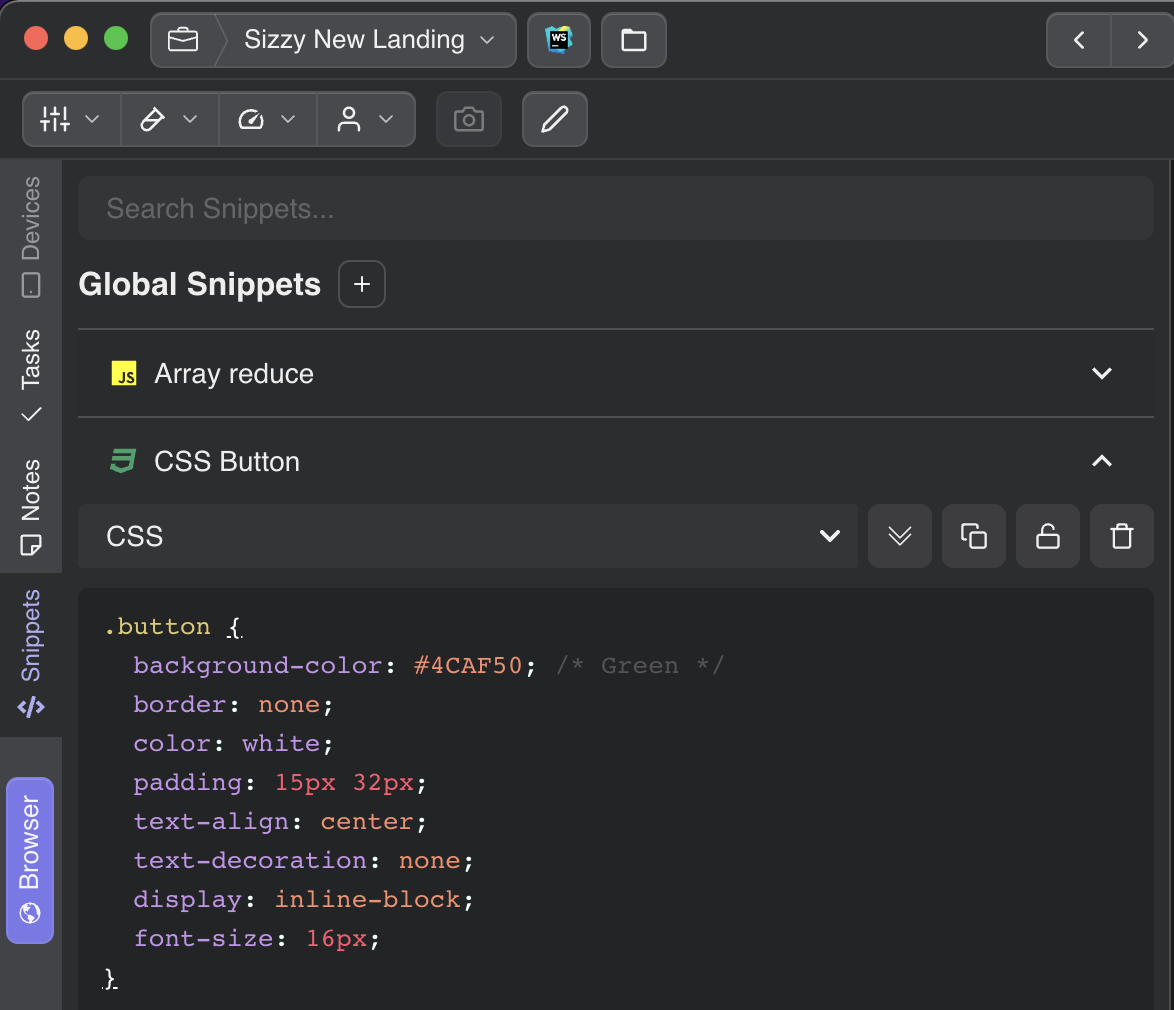
Task: Open the project folder icon
Action: point(633,40)
